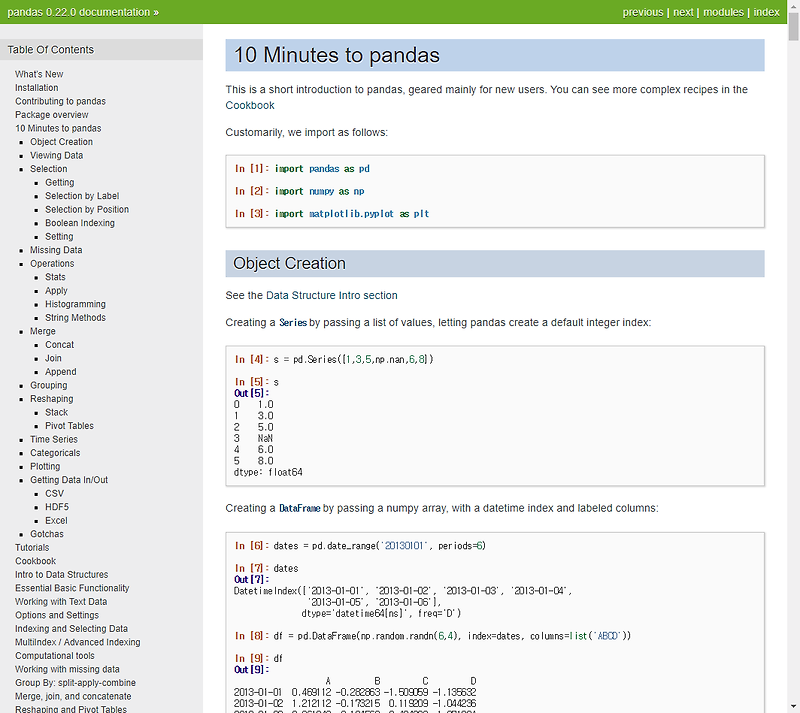
Task: Open Apply subsection link
Action: pyautogui.click(x=56, y=291)
